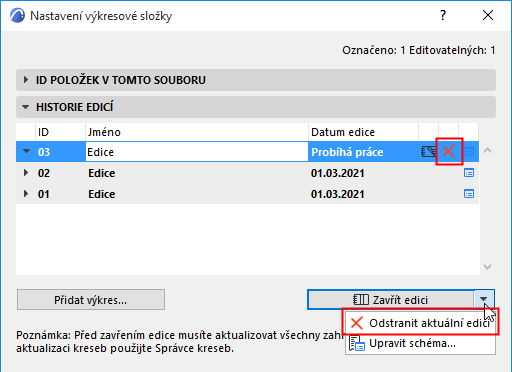Open the dropdown arrow next to Zavřít edici
The width and height of the screenshot is (512, 372).
click(x=484, y=299)
